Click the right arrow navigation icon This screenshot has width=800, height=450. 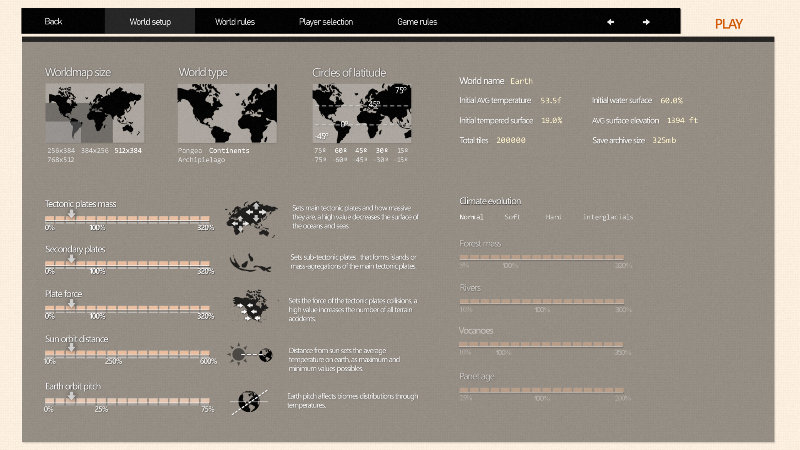coord(646,22)
